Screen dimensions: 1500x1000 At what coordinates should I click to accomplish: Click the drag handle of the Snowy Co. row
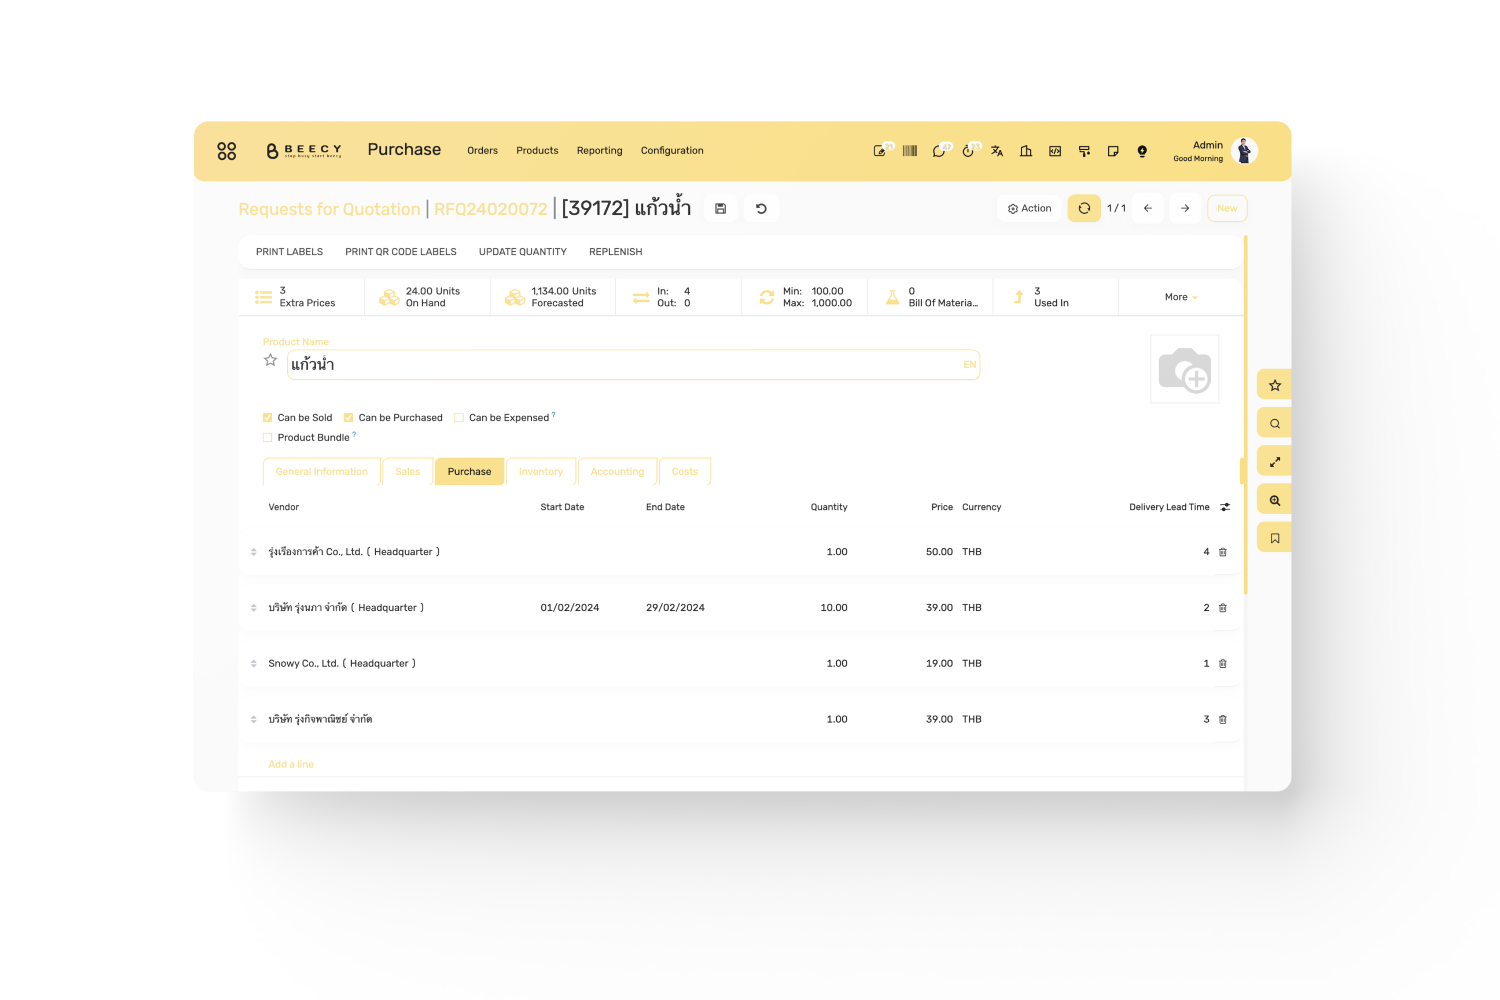click(x=254, y=664)
